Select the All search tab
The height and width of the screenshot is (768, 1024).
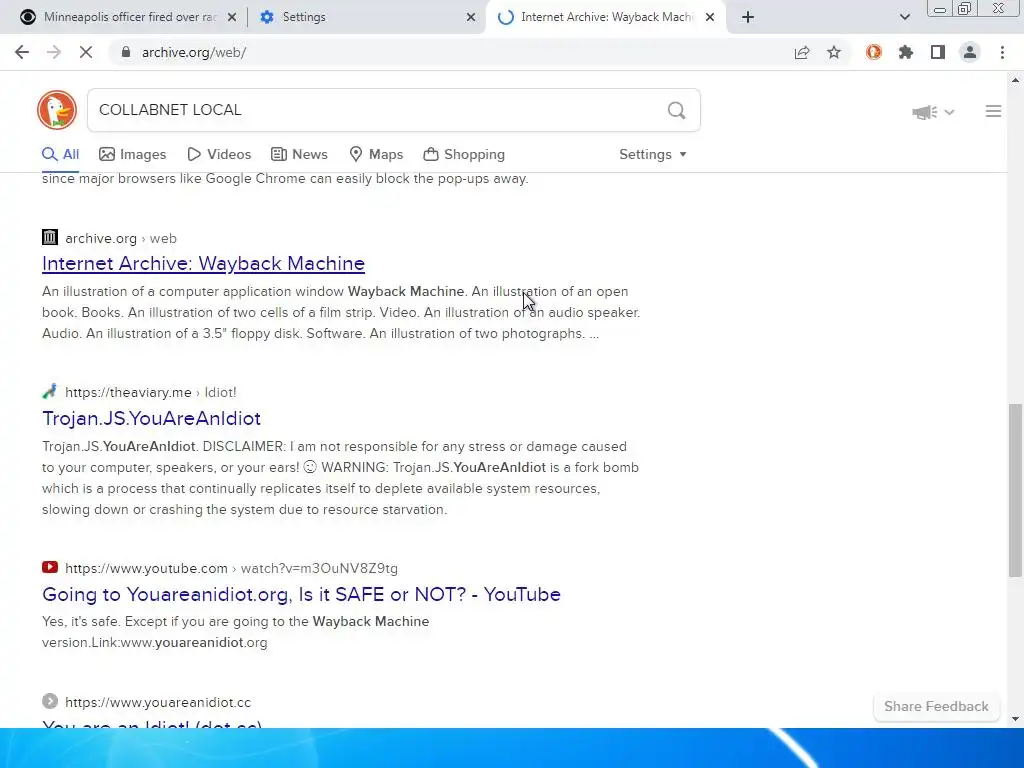tap(60, 155)
